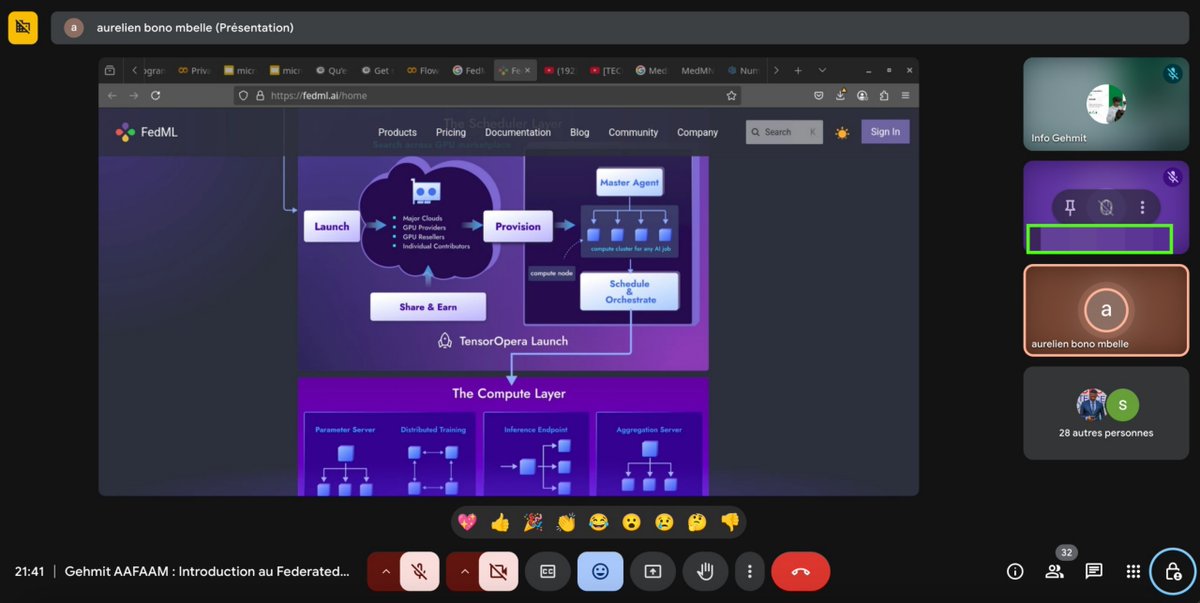Click browser forward arrow in shared screen

pyautogui.click(x=133, y=96)
